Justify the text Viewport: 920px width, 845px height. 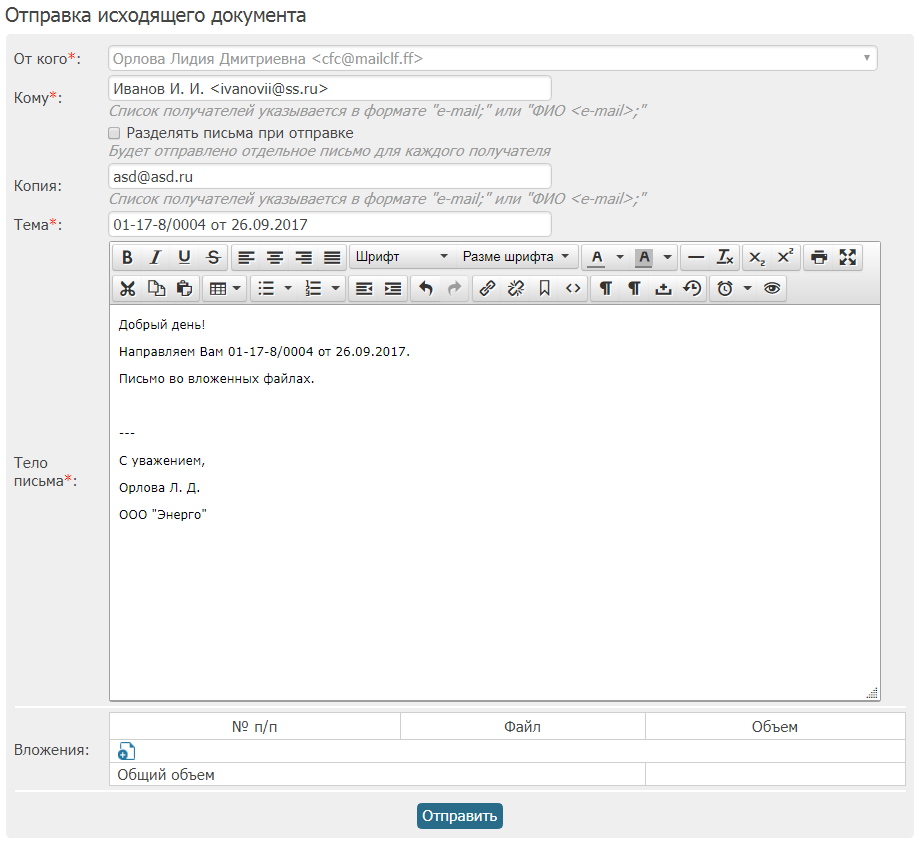click(x=332, y=257)
